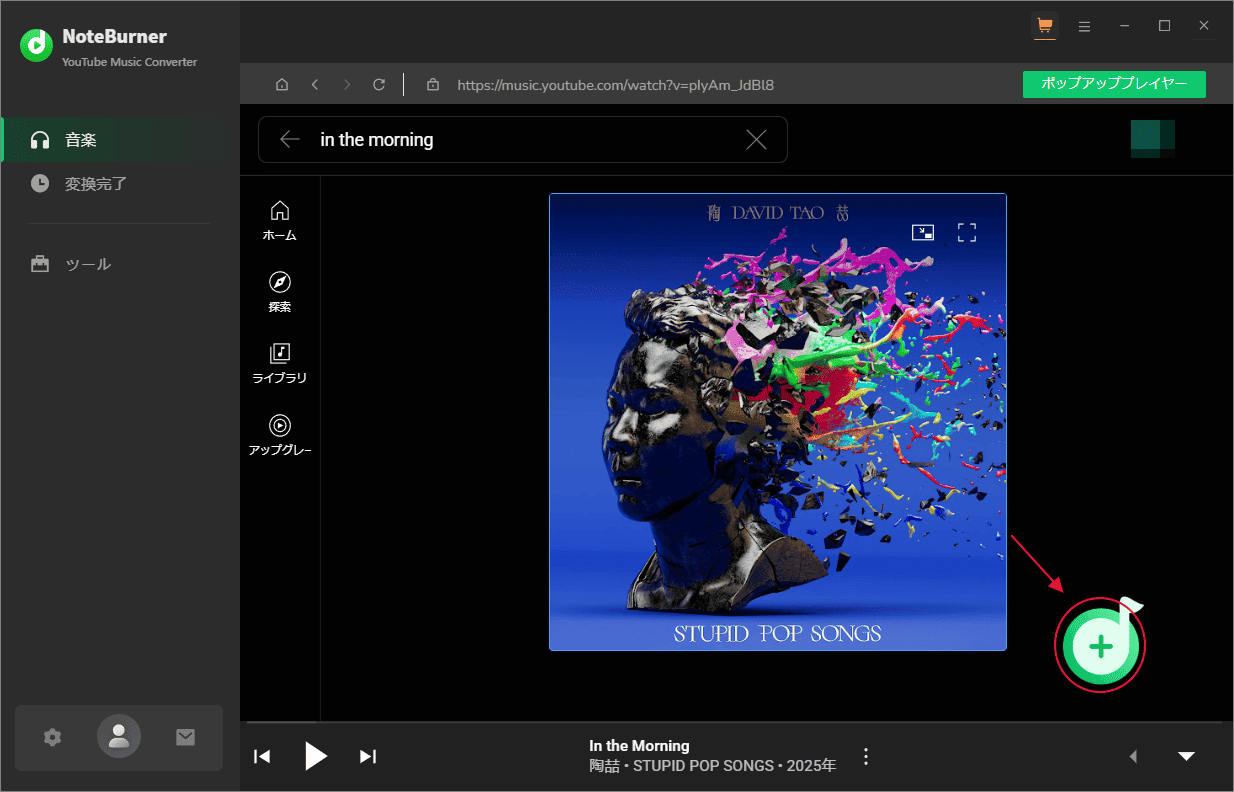The width and height of the screenshot is (1234, 792).
Task: Open artist 陶喆 in the player bar
Action: pyautogui.click(x=605, y=766)
